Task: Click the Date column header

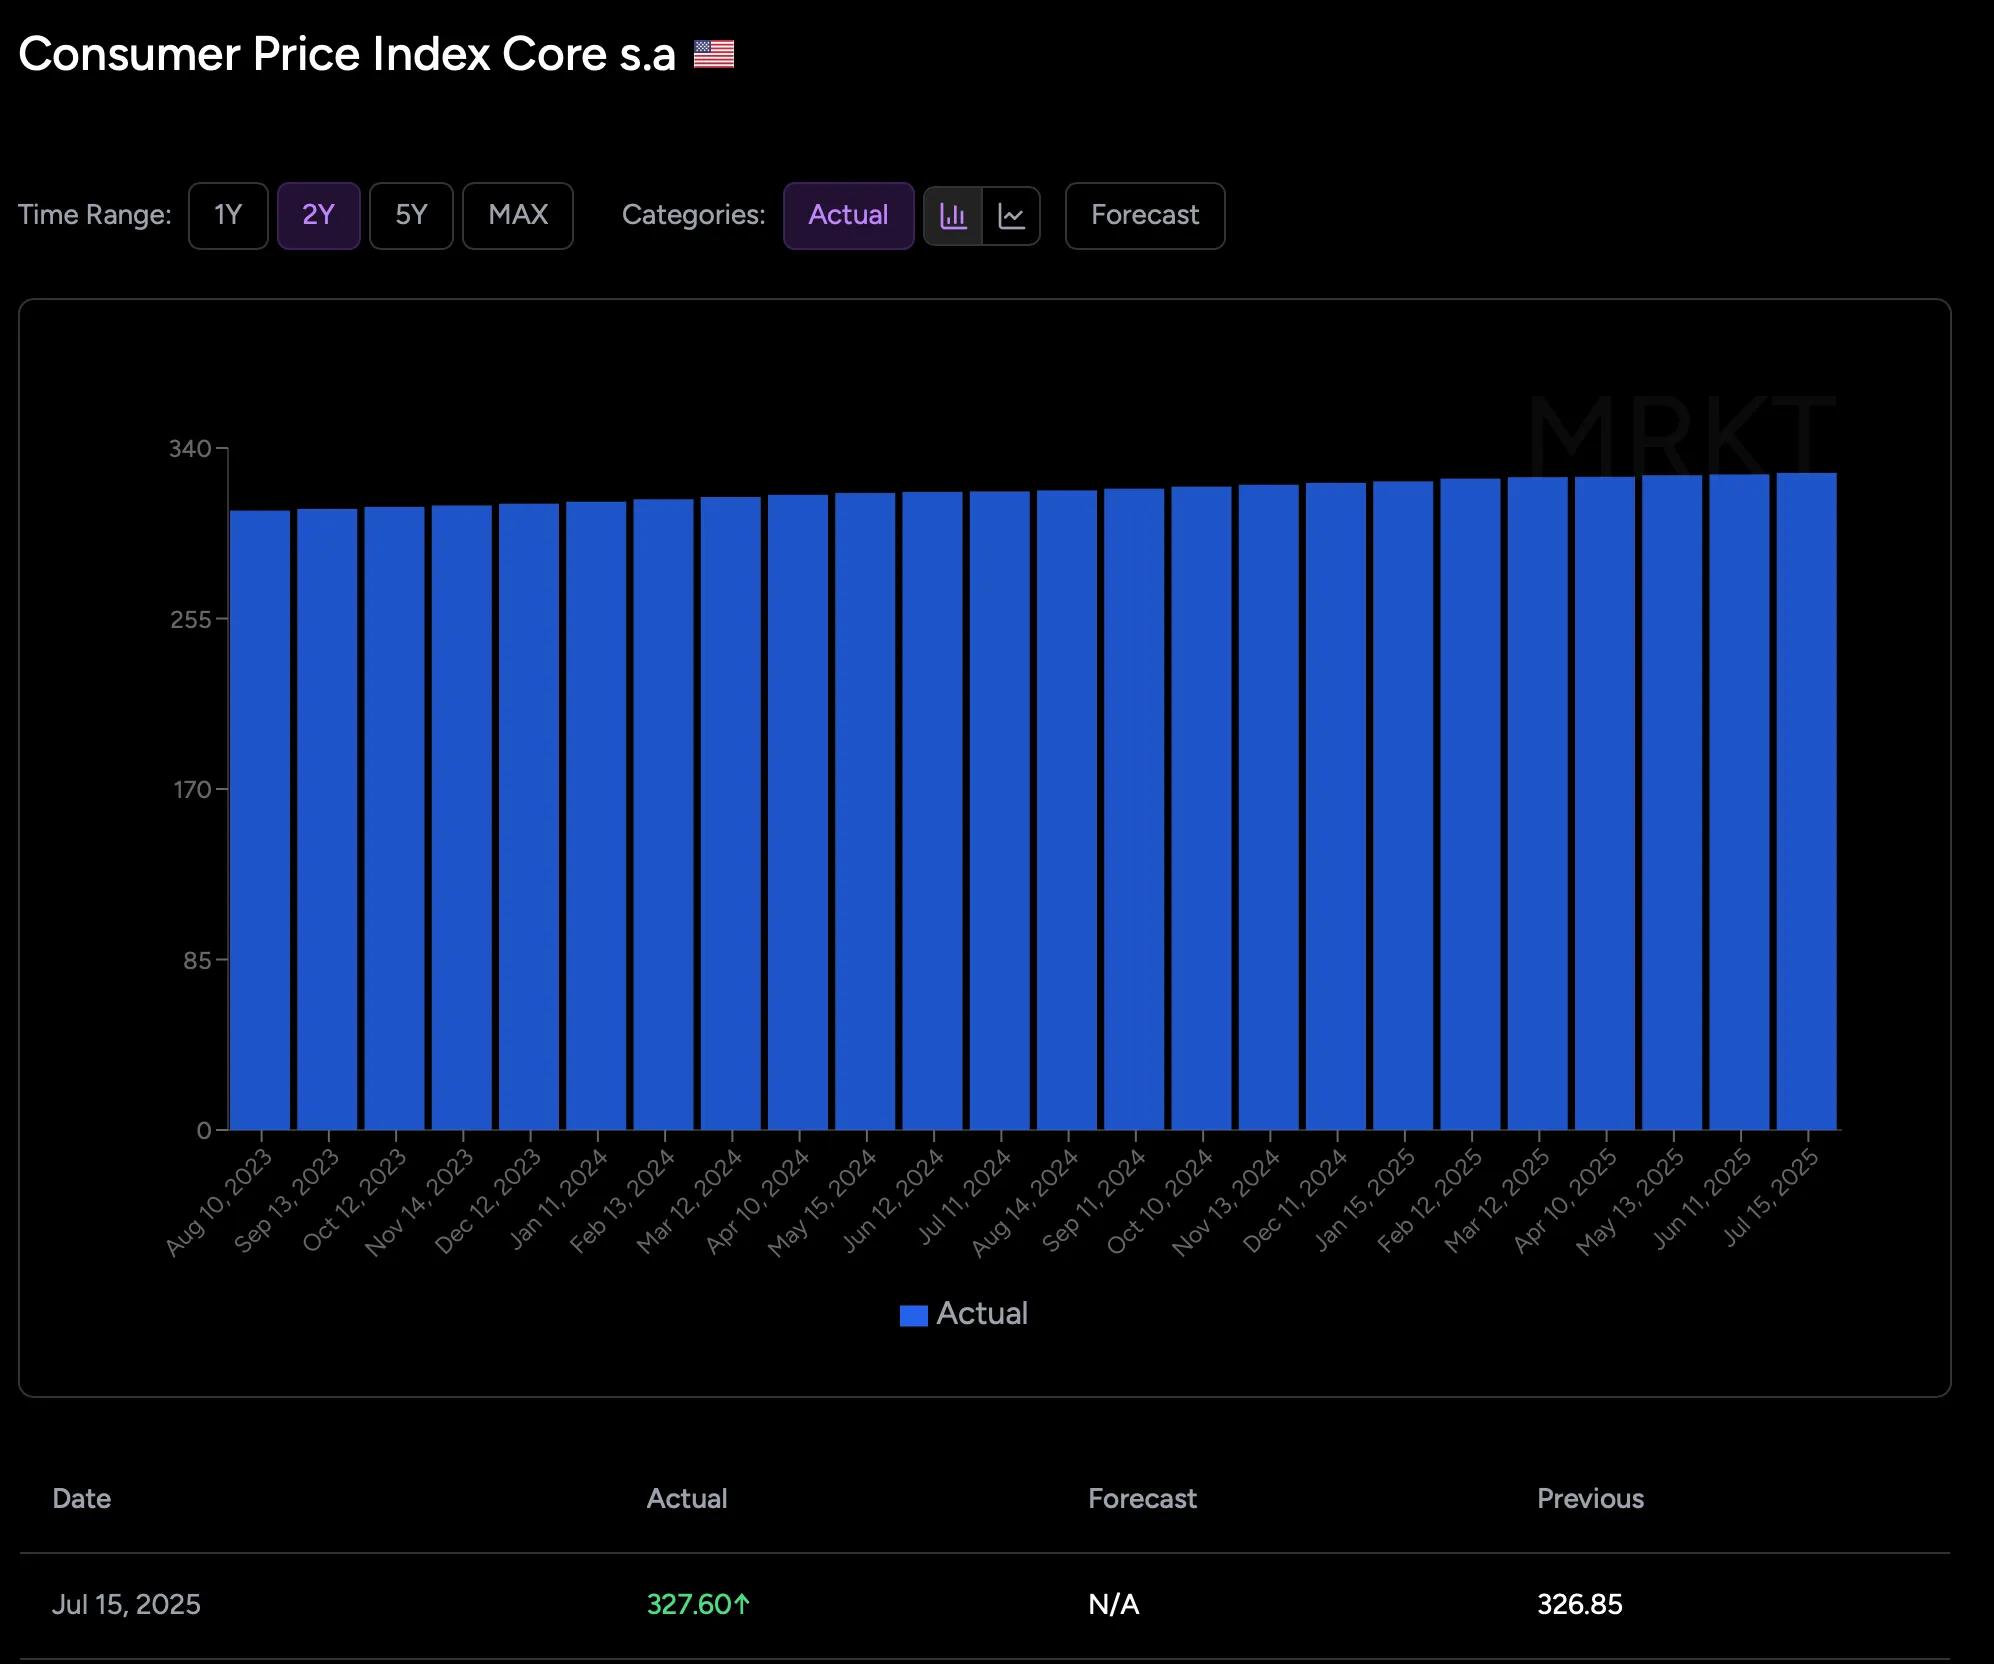Action: [81, 1499]
